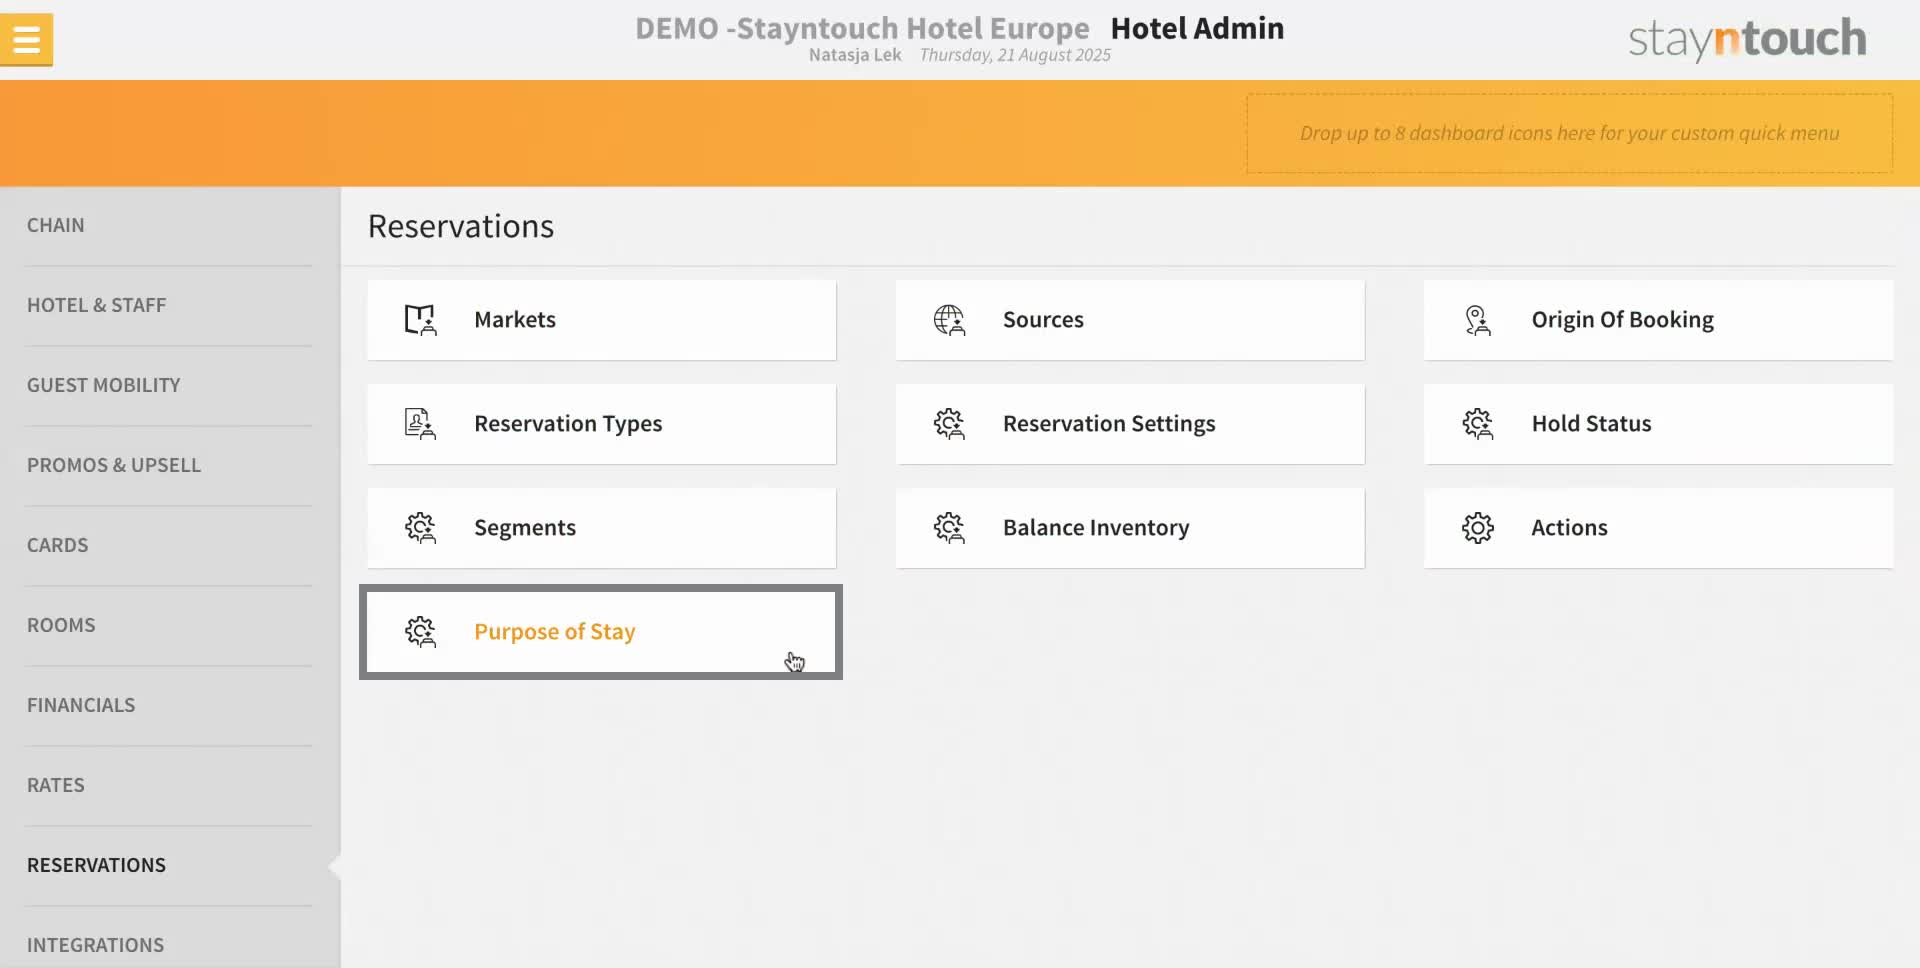Open the Hold Status label
The image size is (1920, 968).
(1591, 424)
